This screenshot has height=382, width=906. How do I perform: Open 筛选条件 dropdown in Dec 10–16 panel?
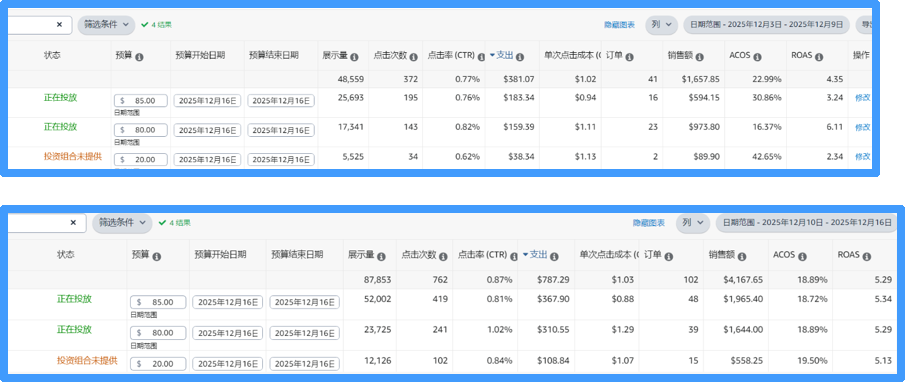(122, 223)
